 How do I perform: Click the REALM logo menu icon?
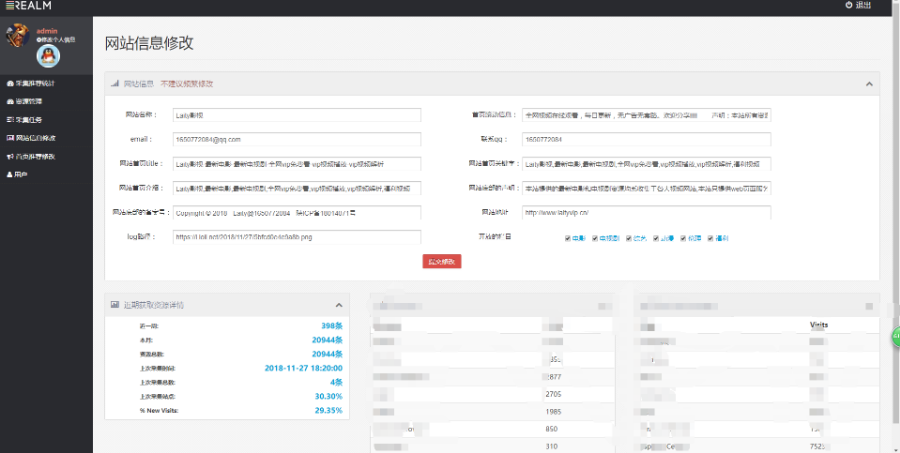(x=7, y=5)
